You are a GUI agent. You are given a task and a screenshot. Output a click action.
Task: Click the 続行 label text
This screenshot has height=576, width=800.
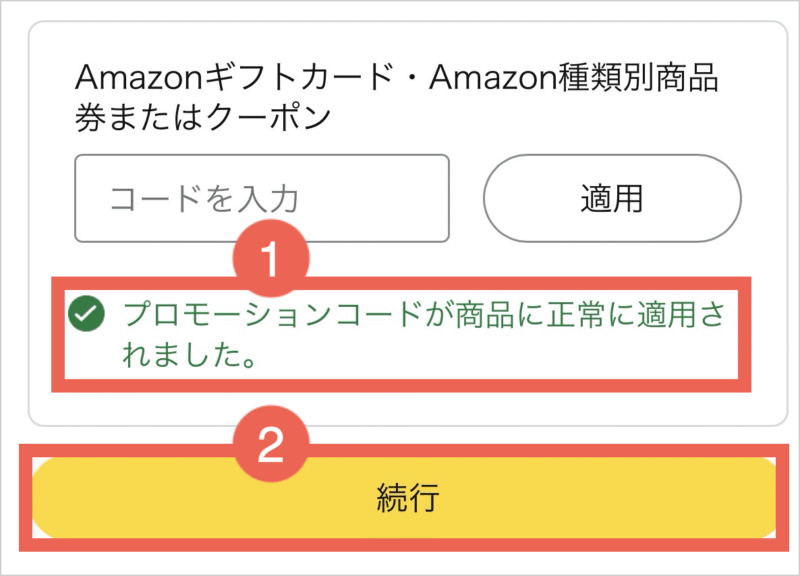pyautogui.click(x=407, y=498)
